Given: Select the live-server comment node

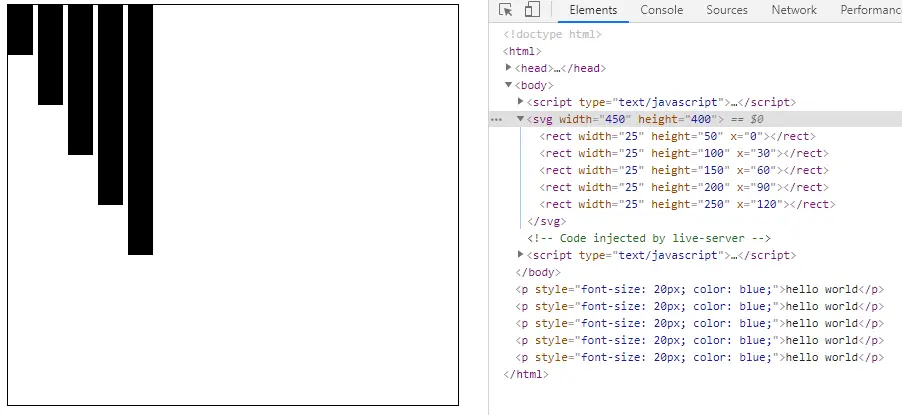Looking at the screenshot, I should [649, 238].
